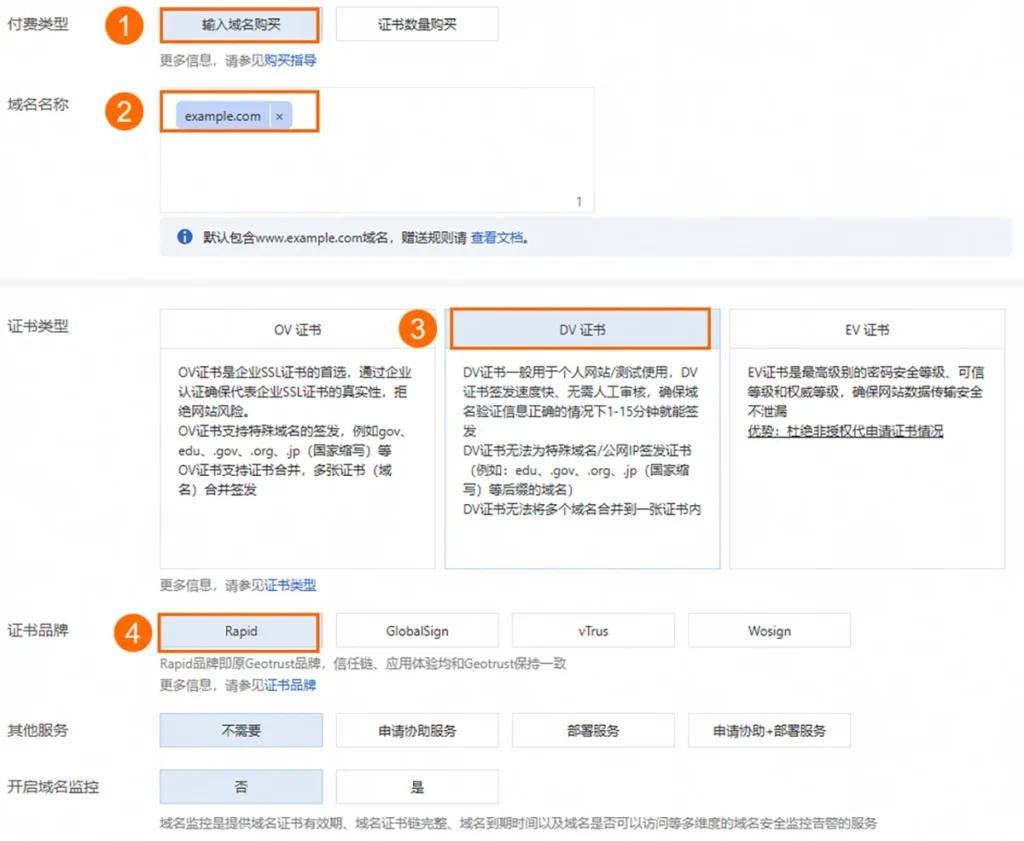Remove the example.com domain tag

(x=279, y=117)
